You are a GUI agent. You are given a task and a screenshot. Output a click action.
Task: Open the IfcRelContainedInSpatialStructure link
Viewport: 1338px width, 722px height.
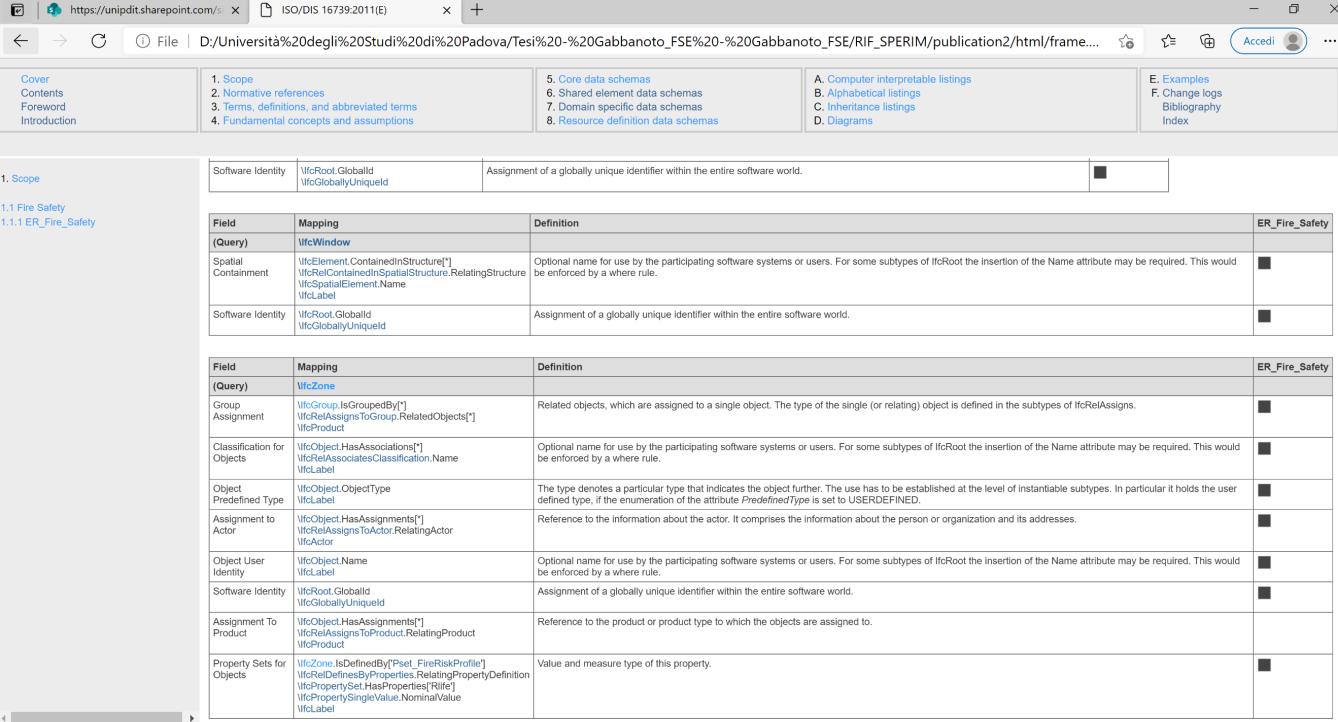click(x=372, y=273)
